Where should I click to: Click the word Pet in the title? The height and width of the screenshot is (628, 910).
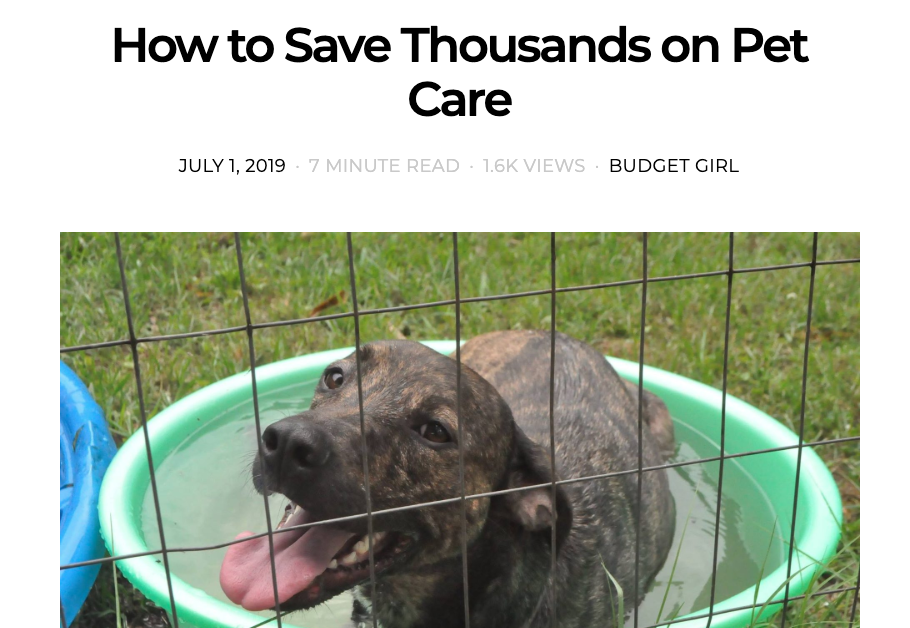[x=770, y=45]
